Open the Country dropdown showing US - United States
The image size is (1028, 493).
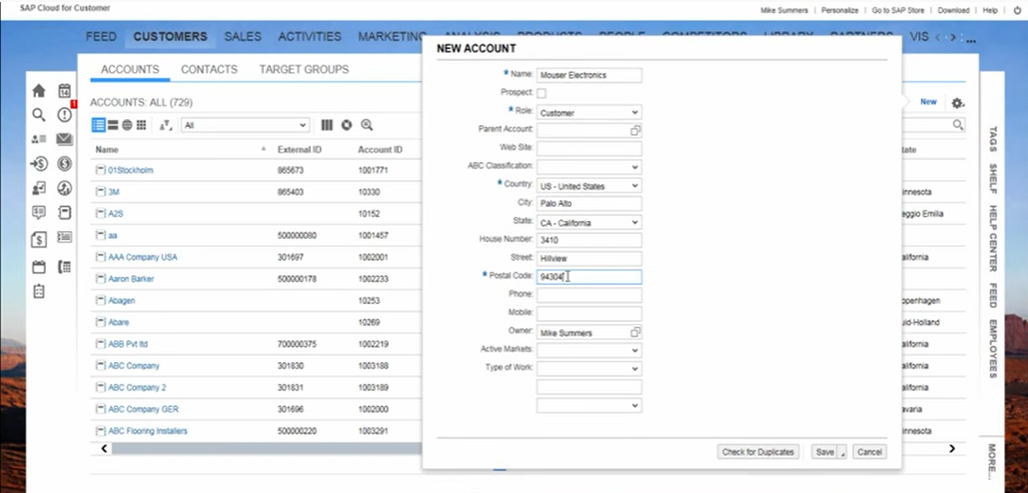point(589,186)
